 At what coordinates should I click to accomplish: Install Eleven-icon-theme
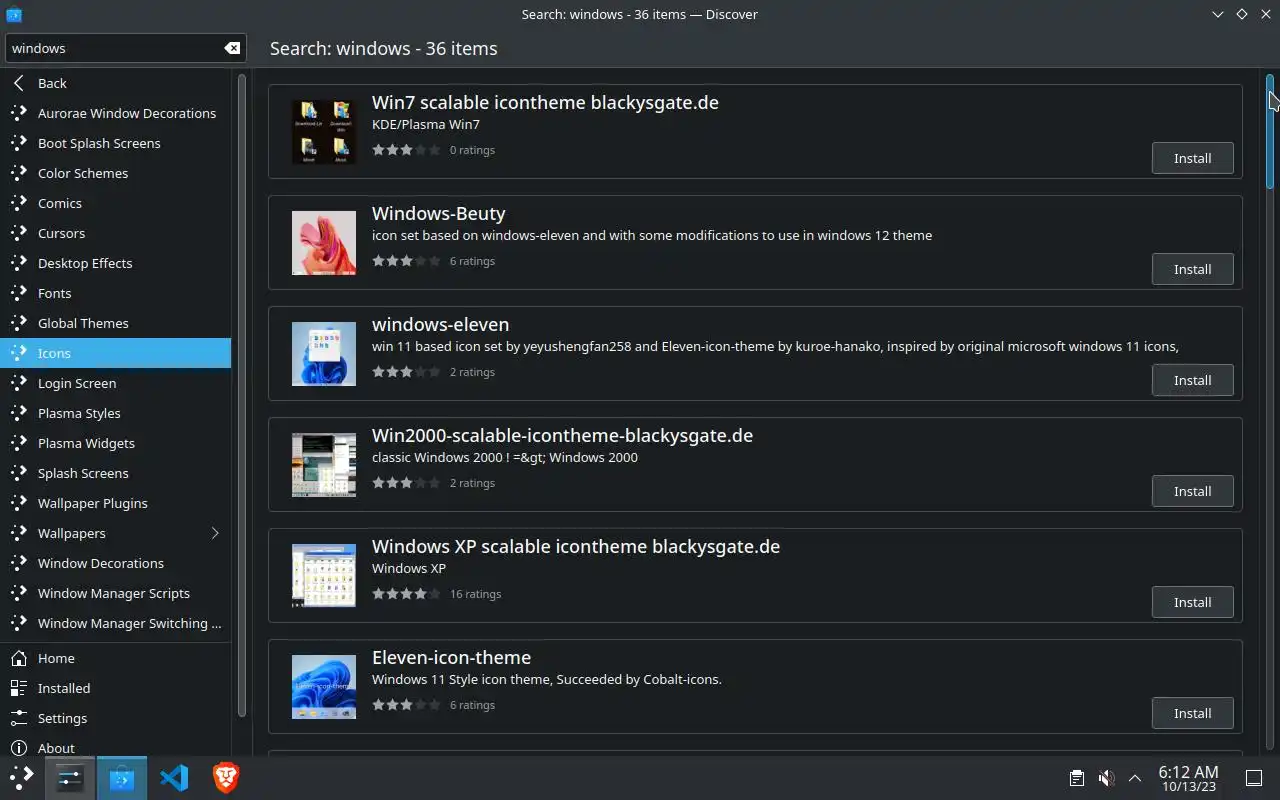coord(1192,713)
